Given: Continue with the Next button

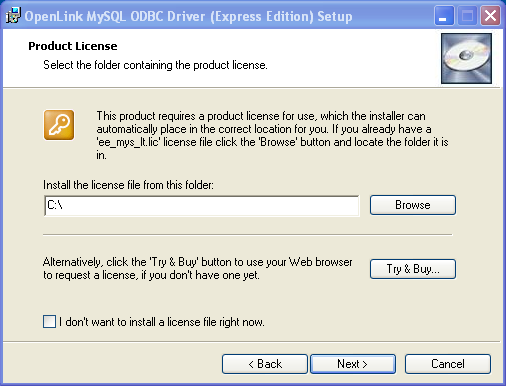Looking at the screenshot, I should 353,364.
